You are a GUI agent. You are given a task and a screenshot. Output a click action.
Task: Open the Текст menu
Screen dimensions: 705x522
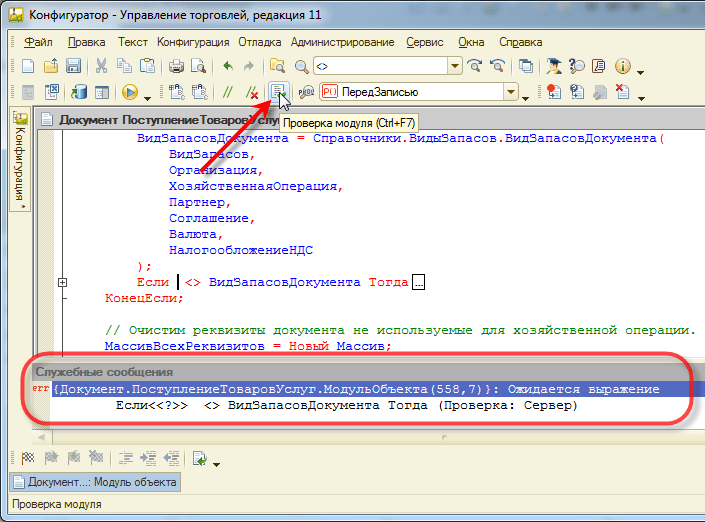click(133, 42)
